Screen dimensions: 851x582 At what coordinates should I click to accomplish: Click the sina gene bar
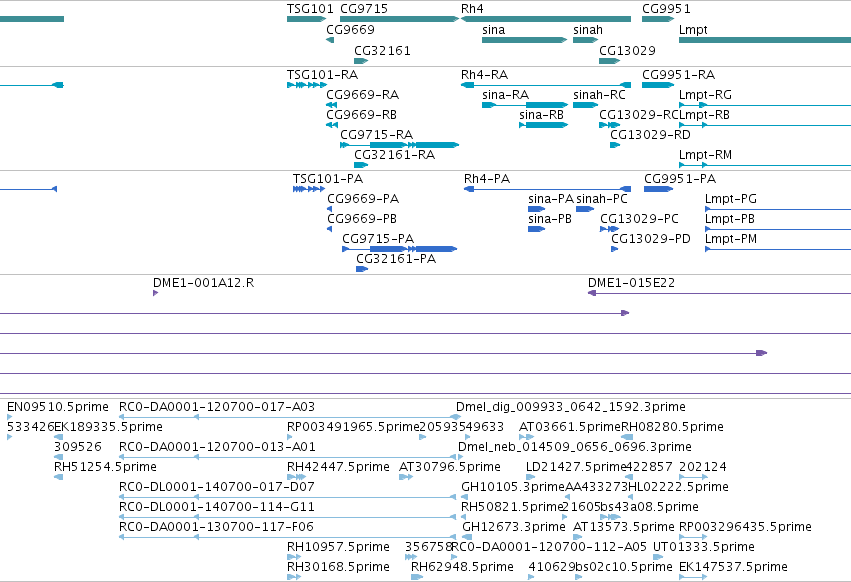[524, 40]
